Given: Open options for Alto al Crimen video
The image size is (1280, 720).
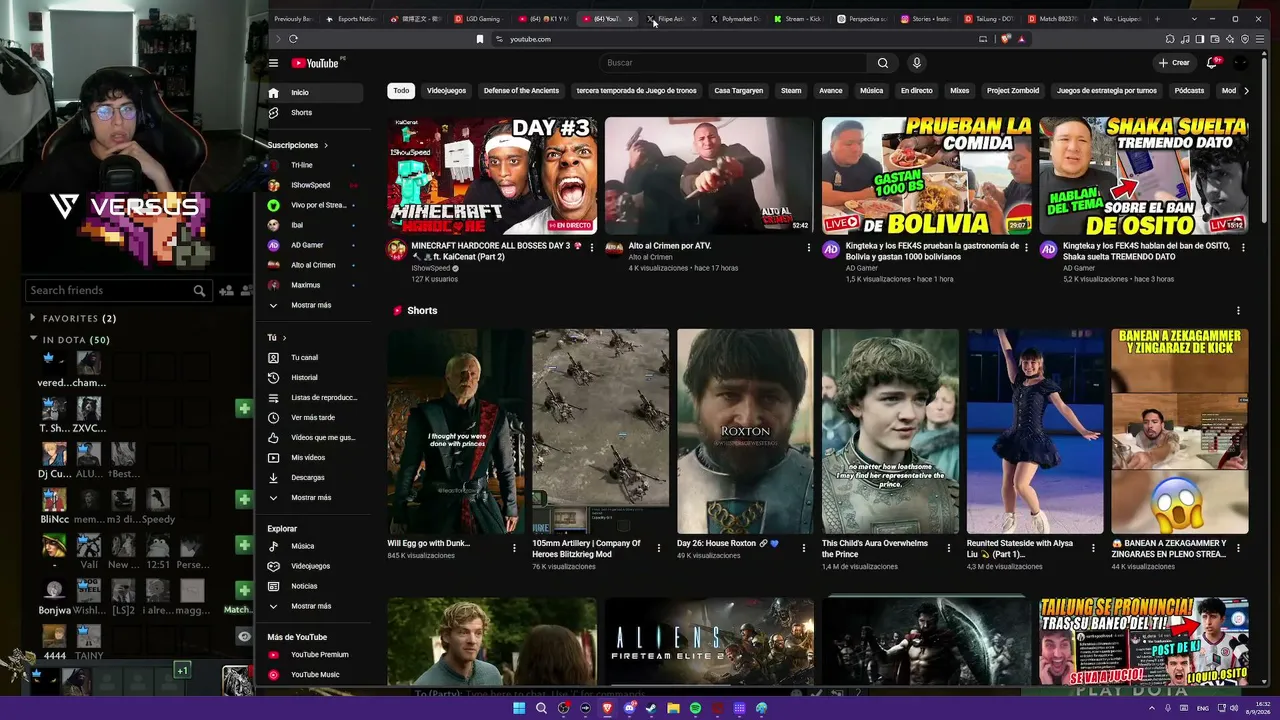Looking at the screenshot, I should click(808, 247).
